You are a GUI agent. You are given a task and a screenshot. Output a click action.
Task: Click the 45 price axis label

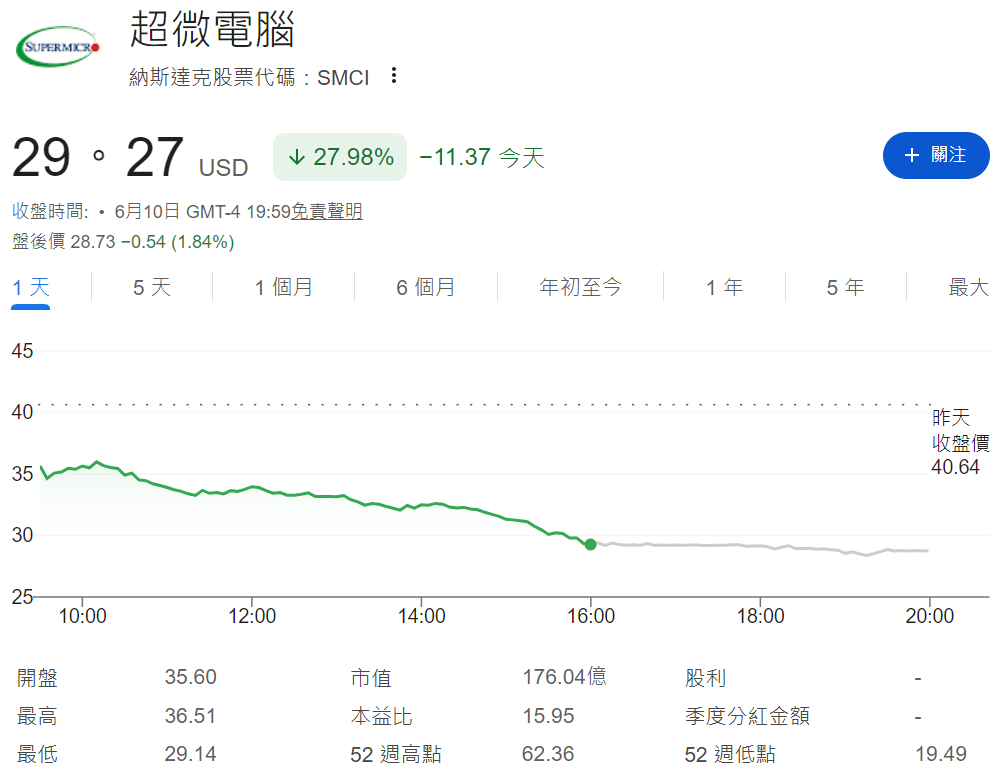click(22, 351)
